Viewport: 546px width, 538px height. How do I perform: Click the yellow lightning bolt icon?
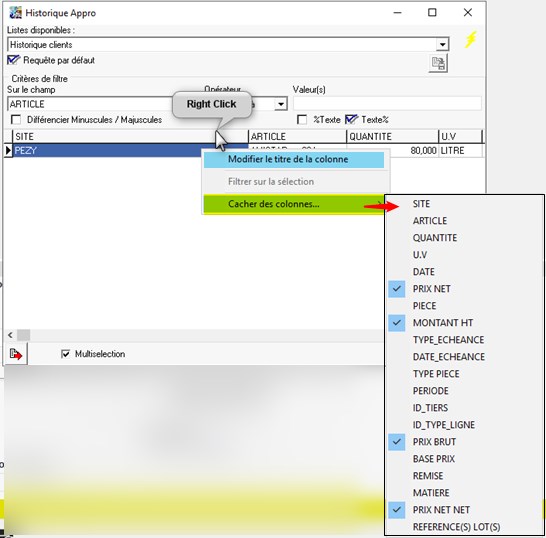click(470, 39)
